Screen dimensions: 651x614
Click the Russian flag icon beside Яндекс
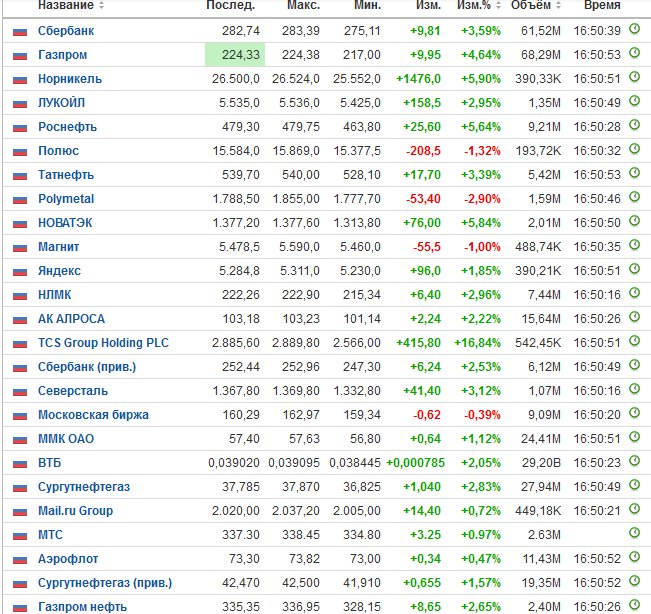(x=20, y=272)
